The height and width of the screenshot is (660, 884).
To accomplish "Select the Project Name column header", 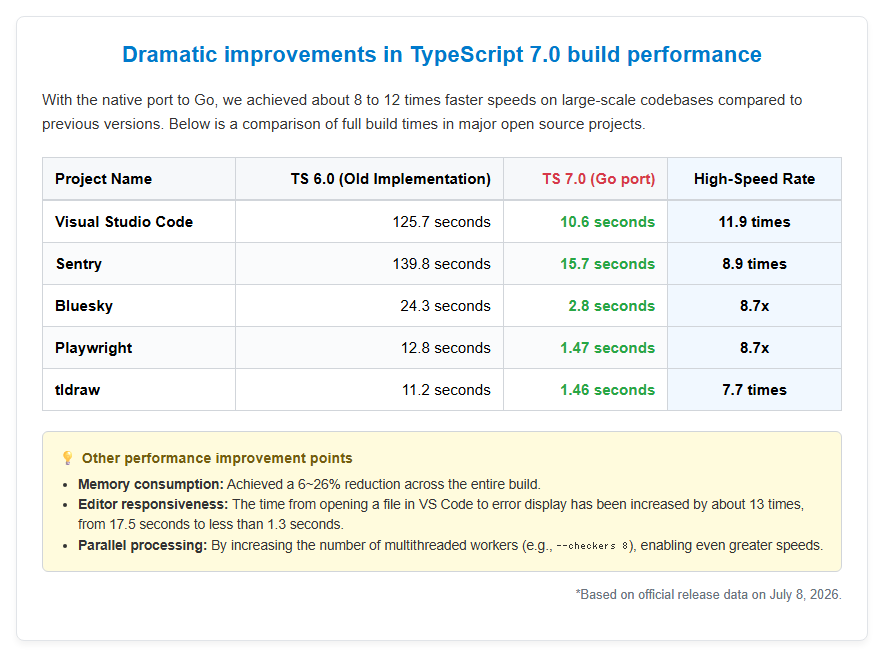I will click(103, 179).
